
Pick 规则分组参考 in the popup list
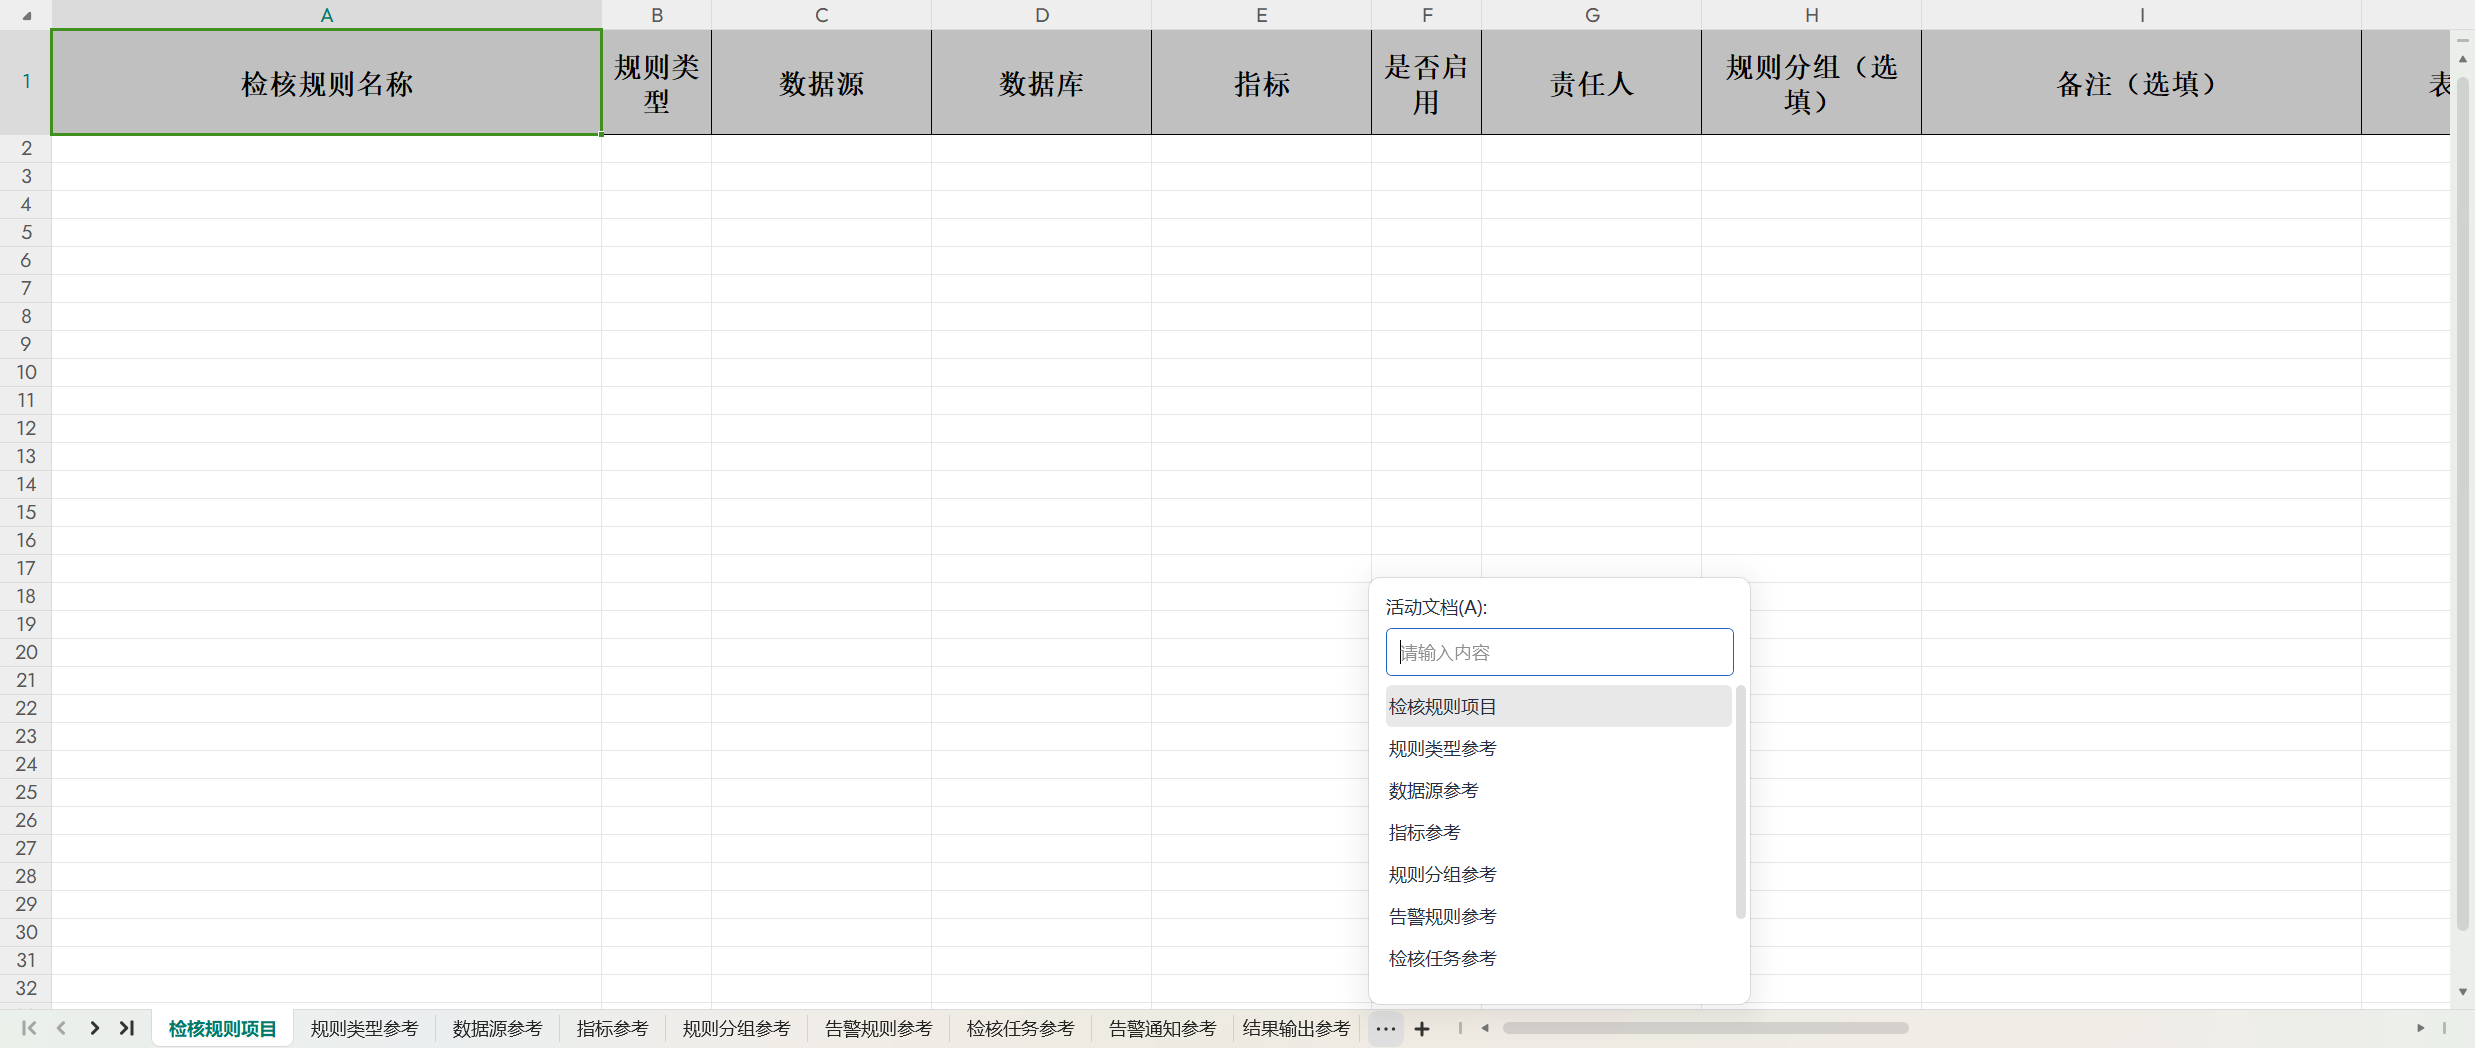click(x=1442, y=874)
